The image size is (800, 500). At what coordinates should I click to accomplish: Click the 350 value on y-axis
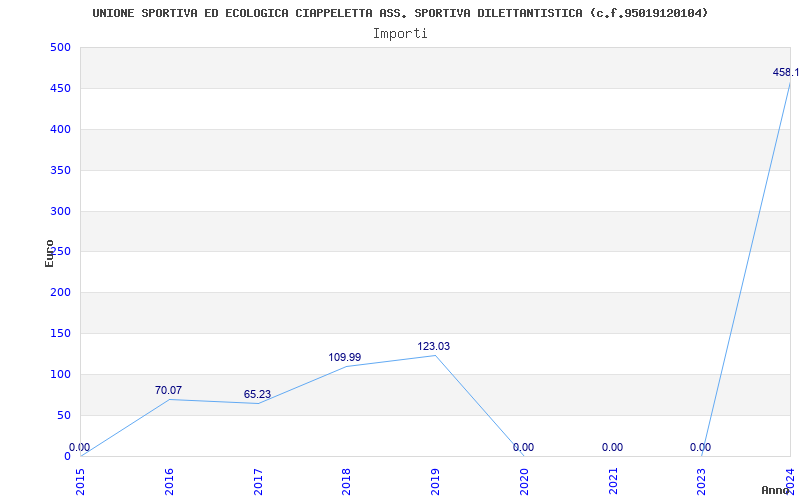click(60, 170)
